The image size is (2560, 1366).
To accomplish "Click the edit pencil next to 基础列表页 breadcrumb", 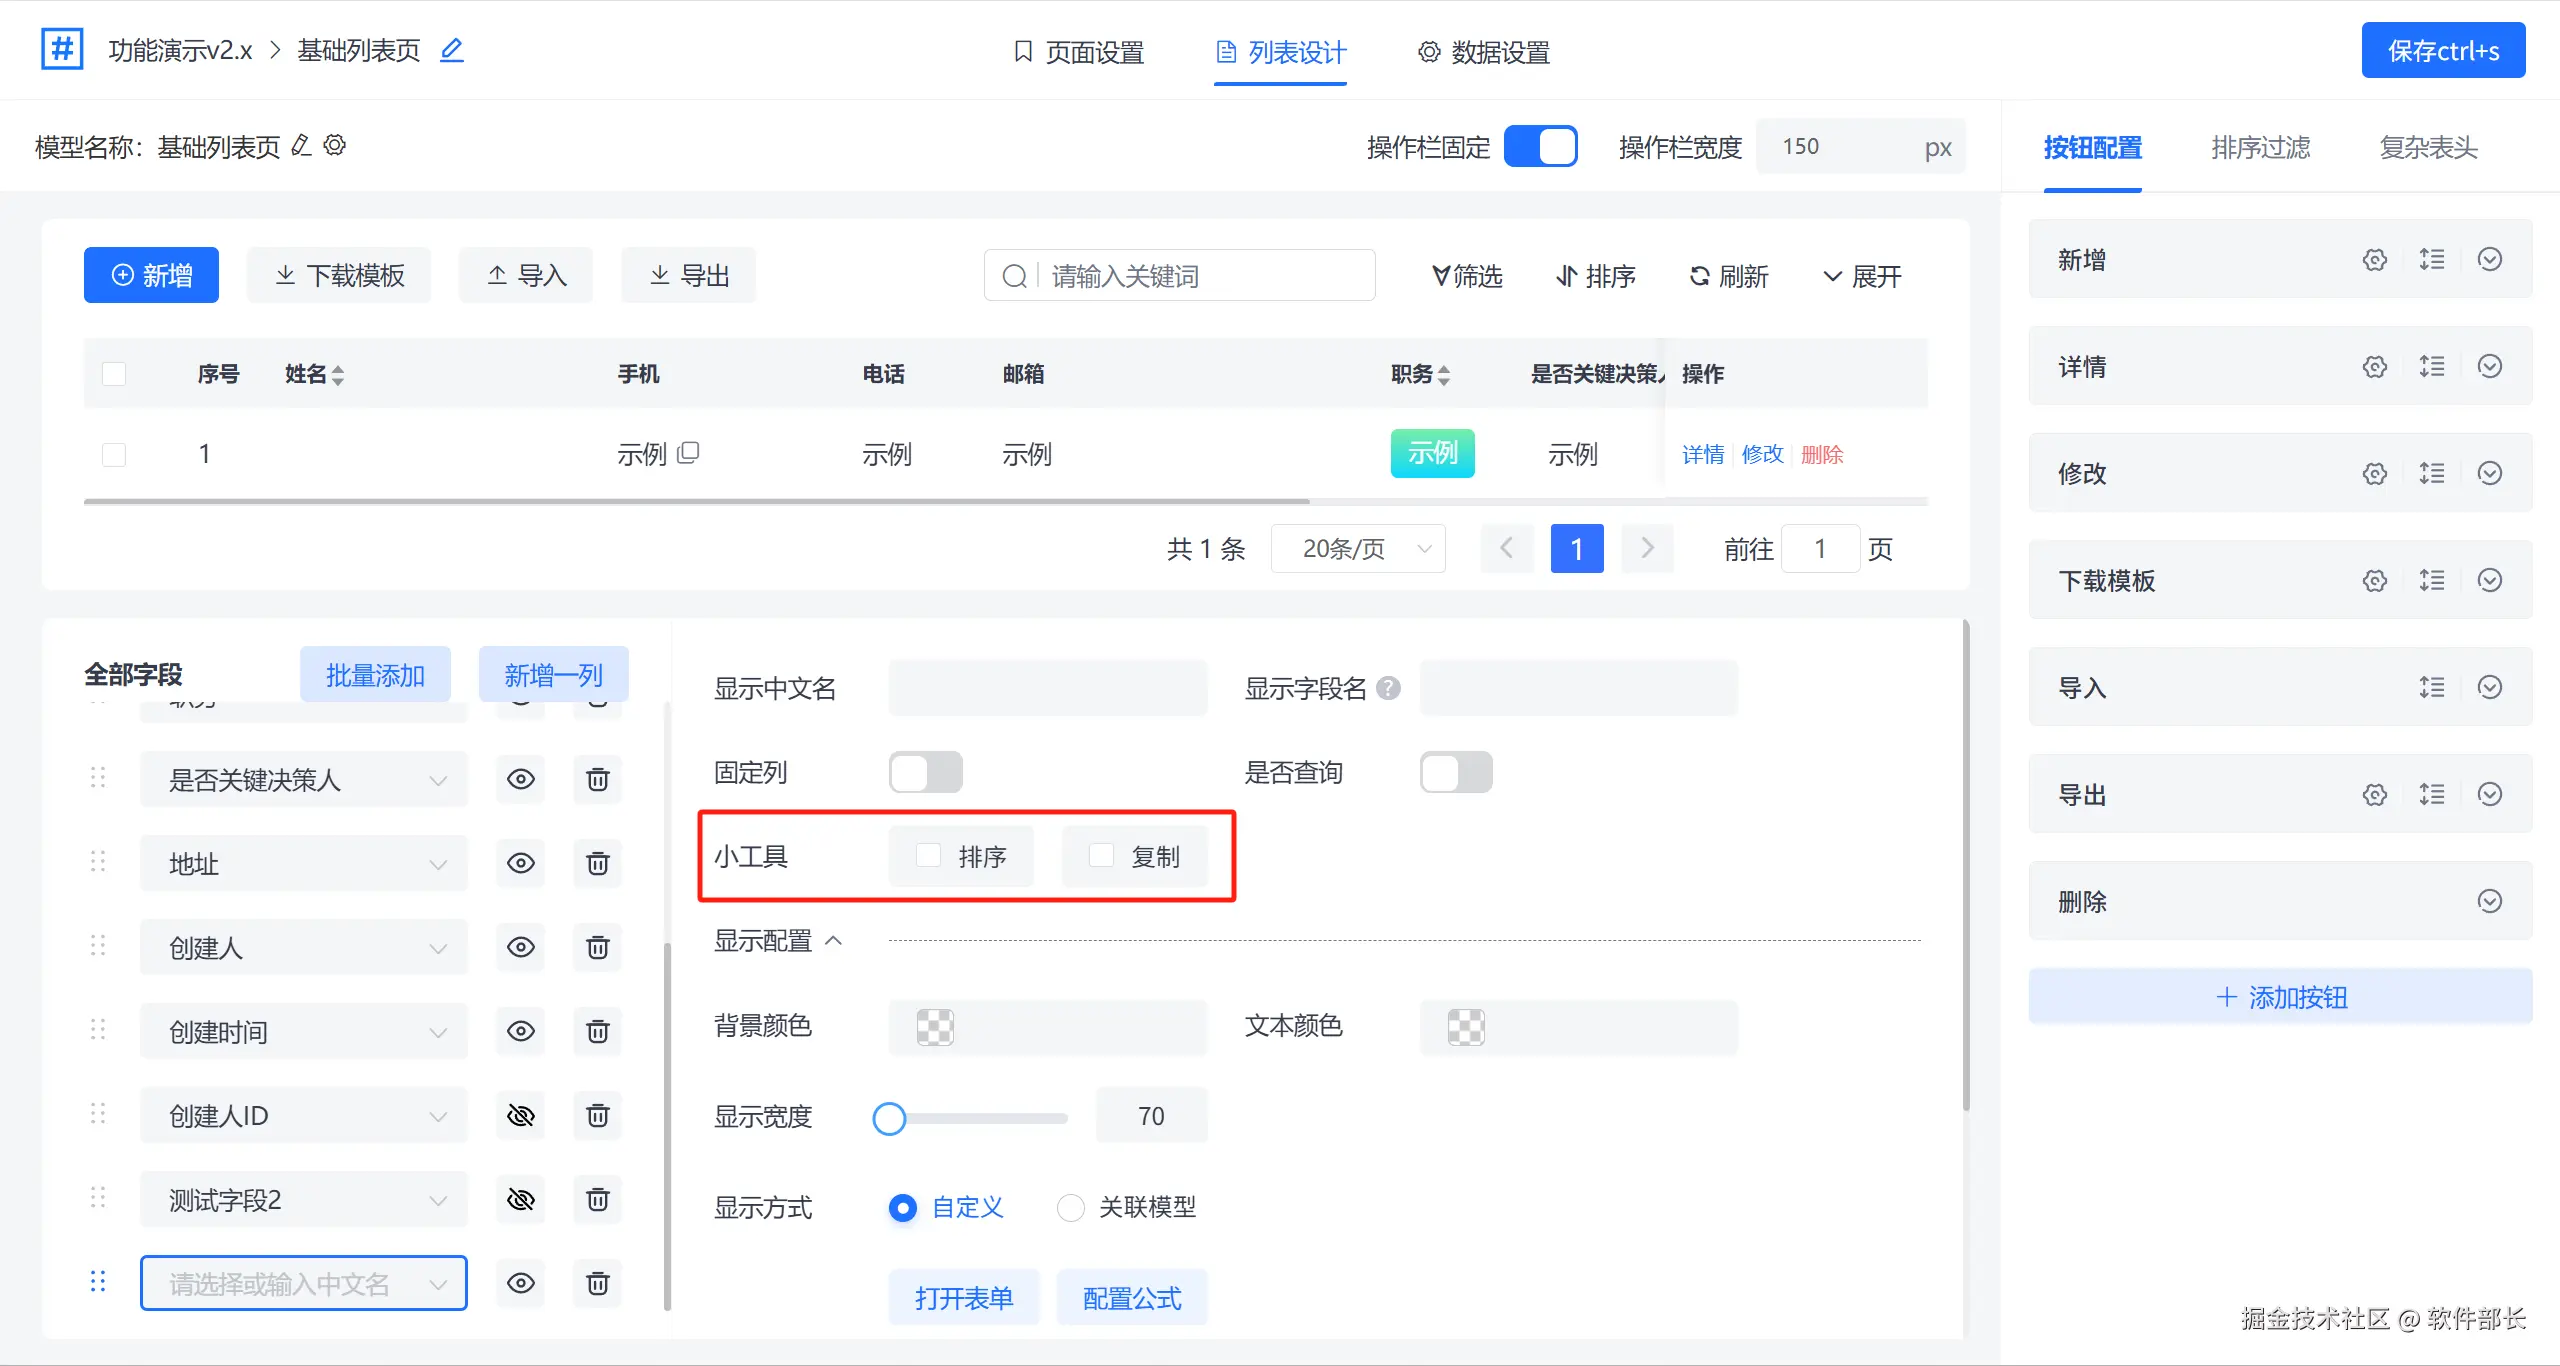I will (x=452, y=50).
